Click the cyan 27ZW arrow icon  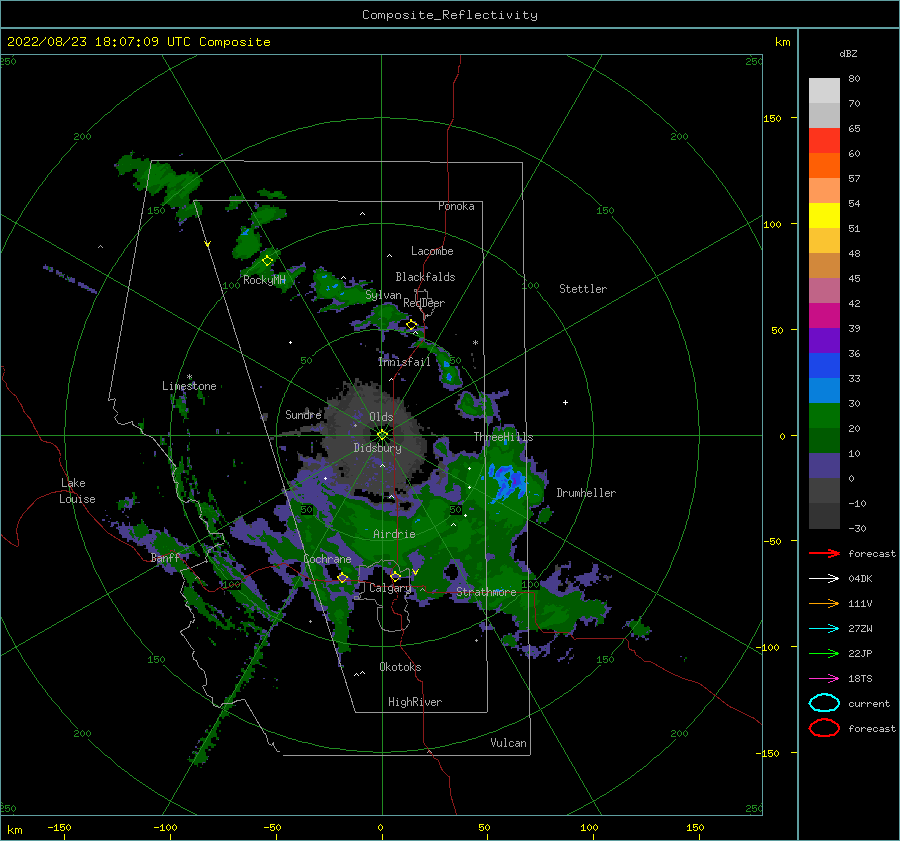824,629
